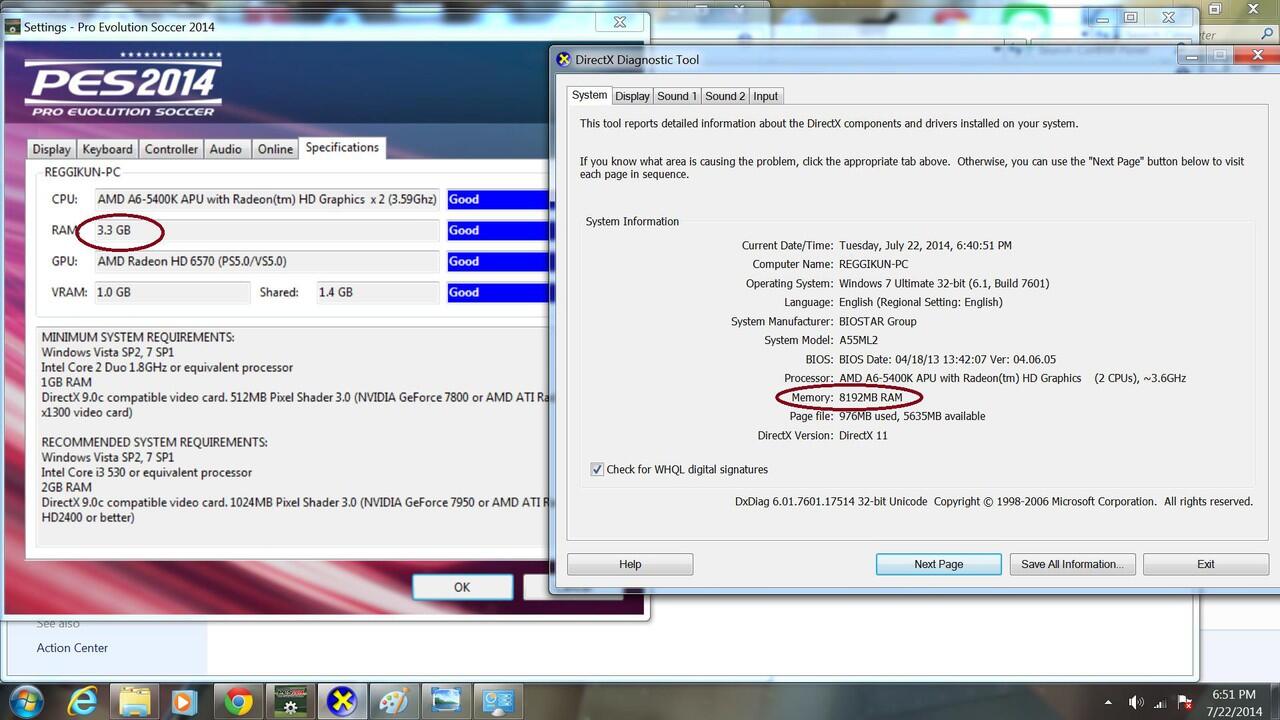This screenshot has width=1280, height=720.
Task: Open the Audio tab in PES Settings
Action: (226, 149)
